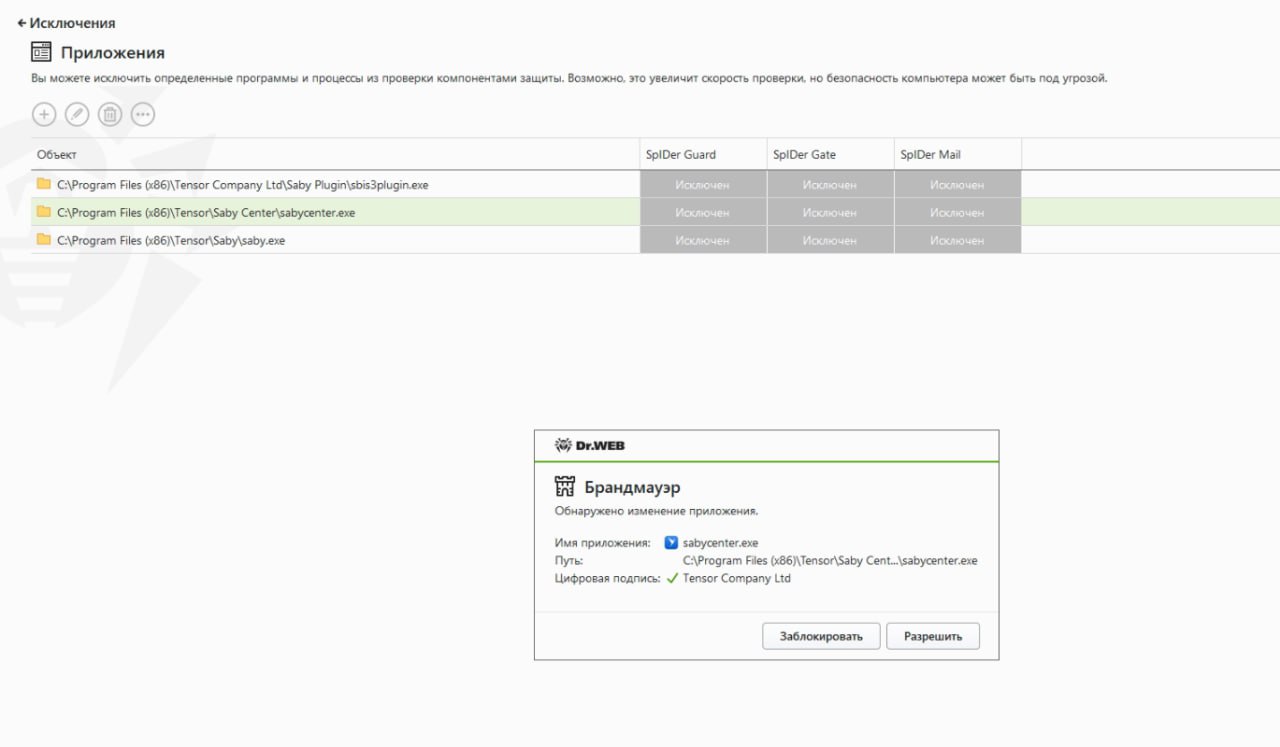Viewport: 1280px width, 747px height.
Task: Click the folder icon for saby.exe row
Action: [43, 240]
